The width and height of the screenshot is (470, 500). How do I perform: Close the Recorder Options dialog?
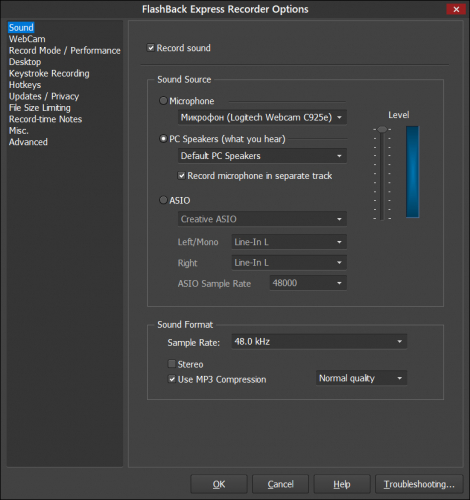(x=456, y=9)
